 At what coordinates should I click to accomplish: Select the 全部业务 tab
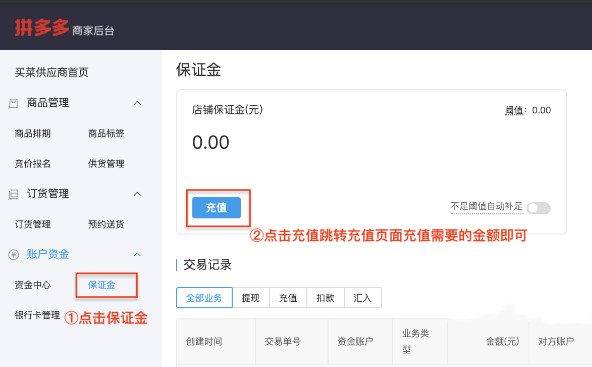pos(204,298)
